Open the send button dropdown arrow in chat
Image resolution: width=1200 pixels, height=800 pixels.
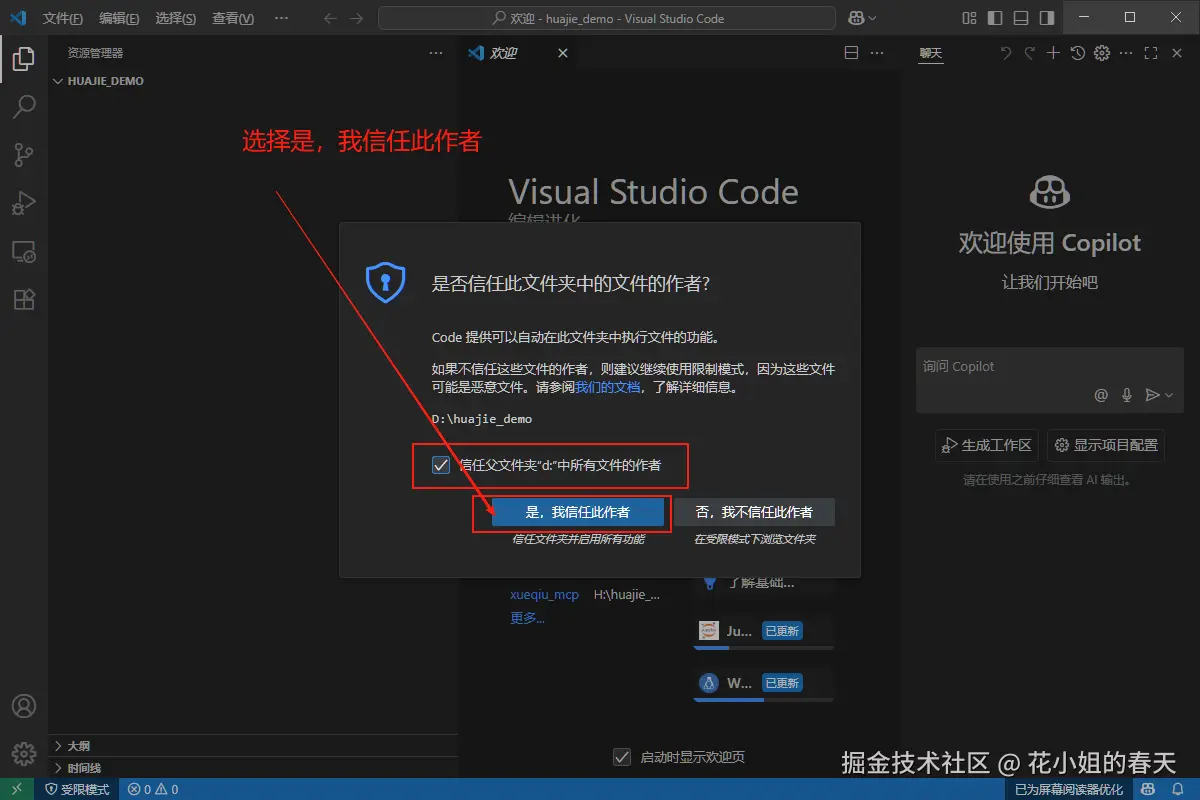click(1169, 395)
